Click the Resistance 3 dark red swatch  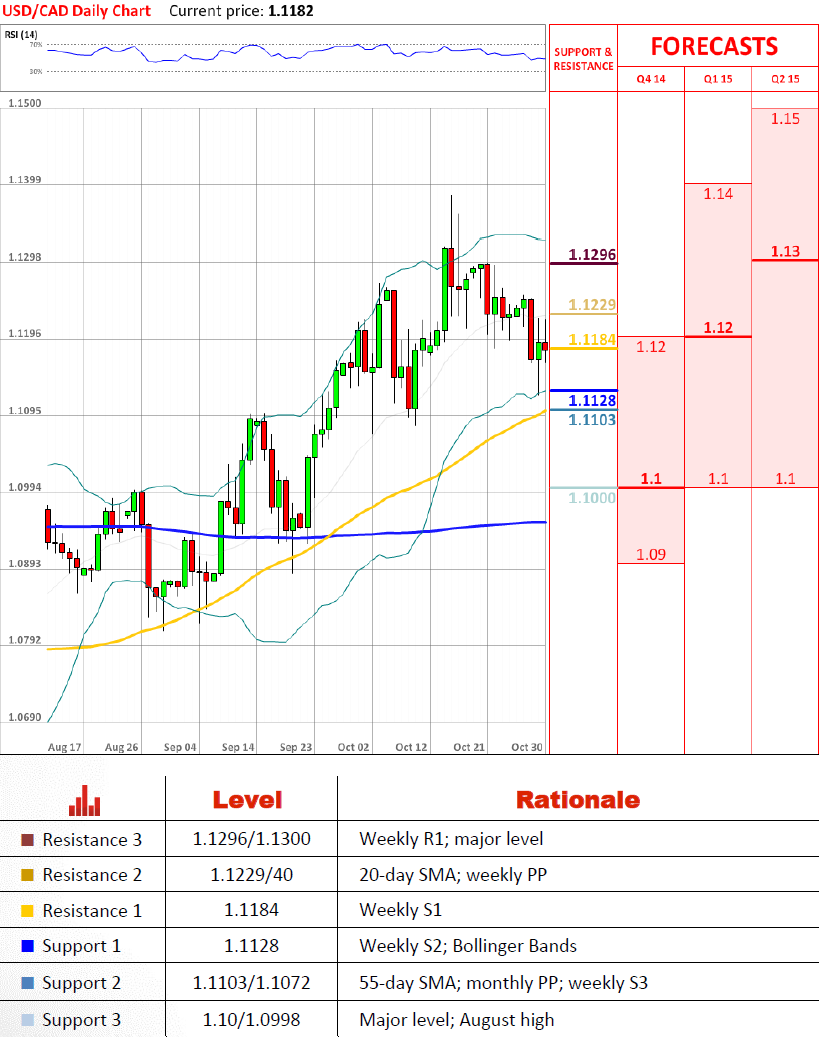pos(27,840)
